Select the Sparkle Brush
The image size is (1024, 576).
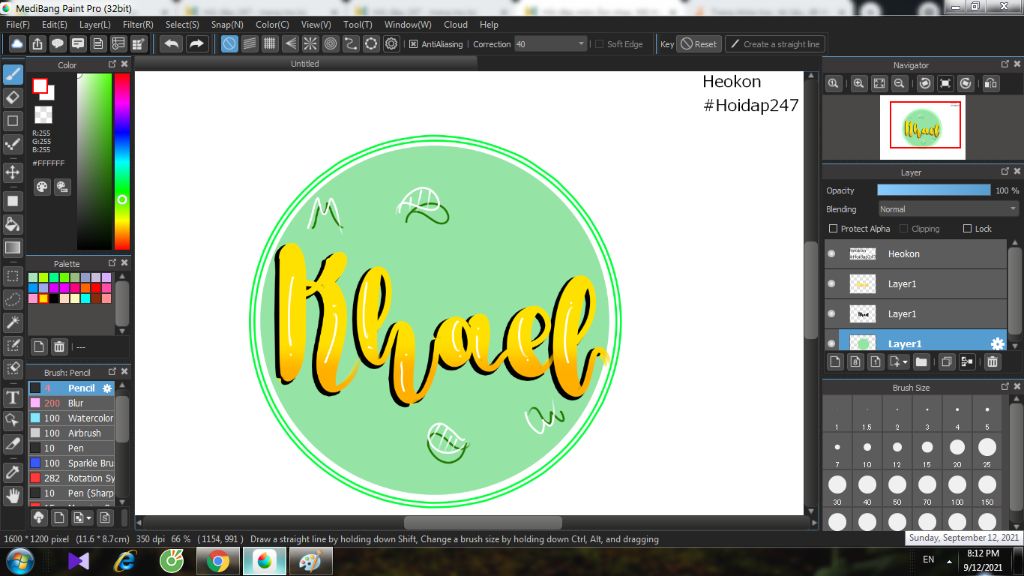[72, 463]
